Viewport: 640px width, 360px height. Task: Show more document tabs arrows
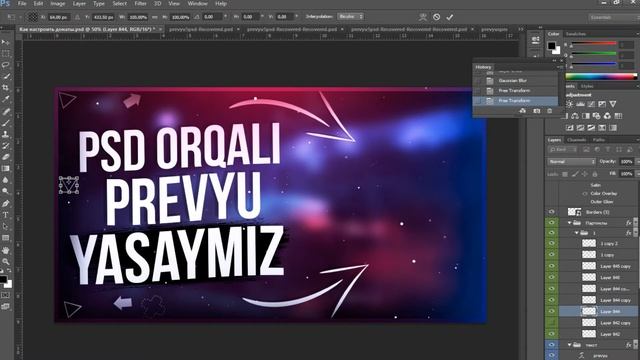pos(521,29)
